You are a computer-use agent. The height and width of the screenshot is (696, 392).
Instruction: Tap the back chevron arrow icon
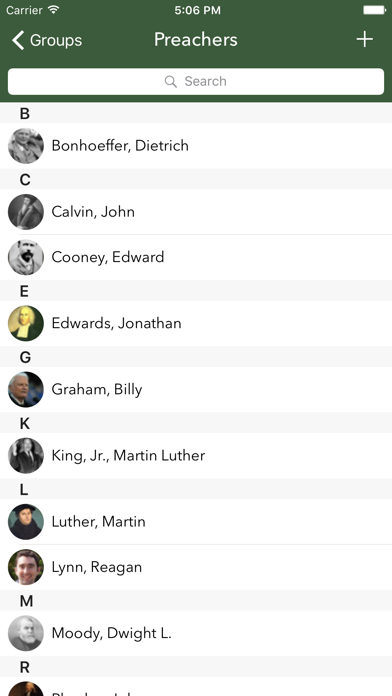coord(17,40)
